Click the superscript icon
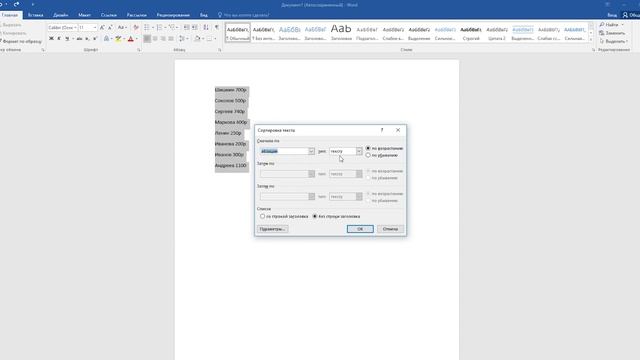640x360 pixels. click(x=95, y=38)
